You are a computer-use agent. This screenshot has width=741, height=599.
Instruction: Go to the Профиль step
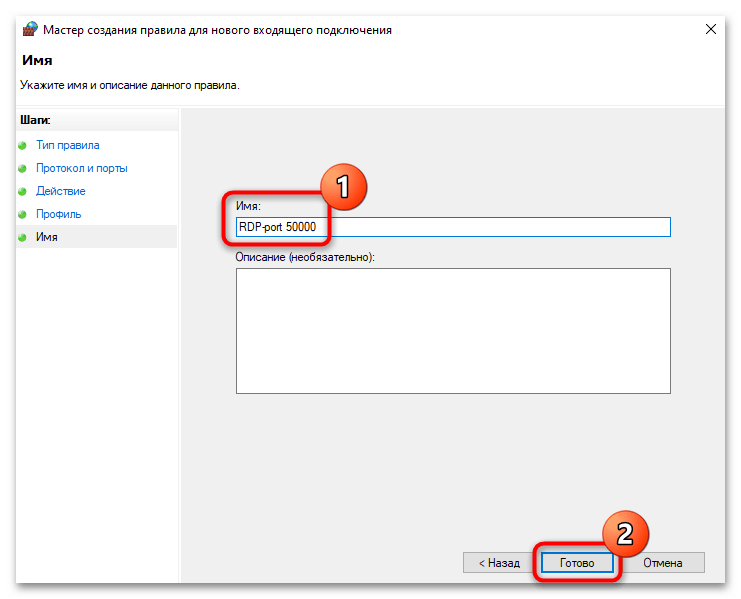pyautogui.click(x=59, y=214)
